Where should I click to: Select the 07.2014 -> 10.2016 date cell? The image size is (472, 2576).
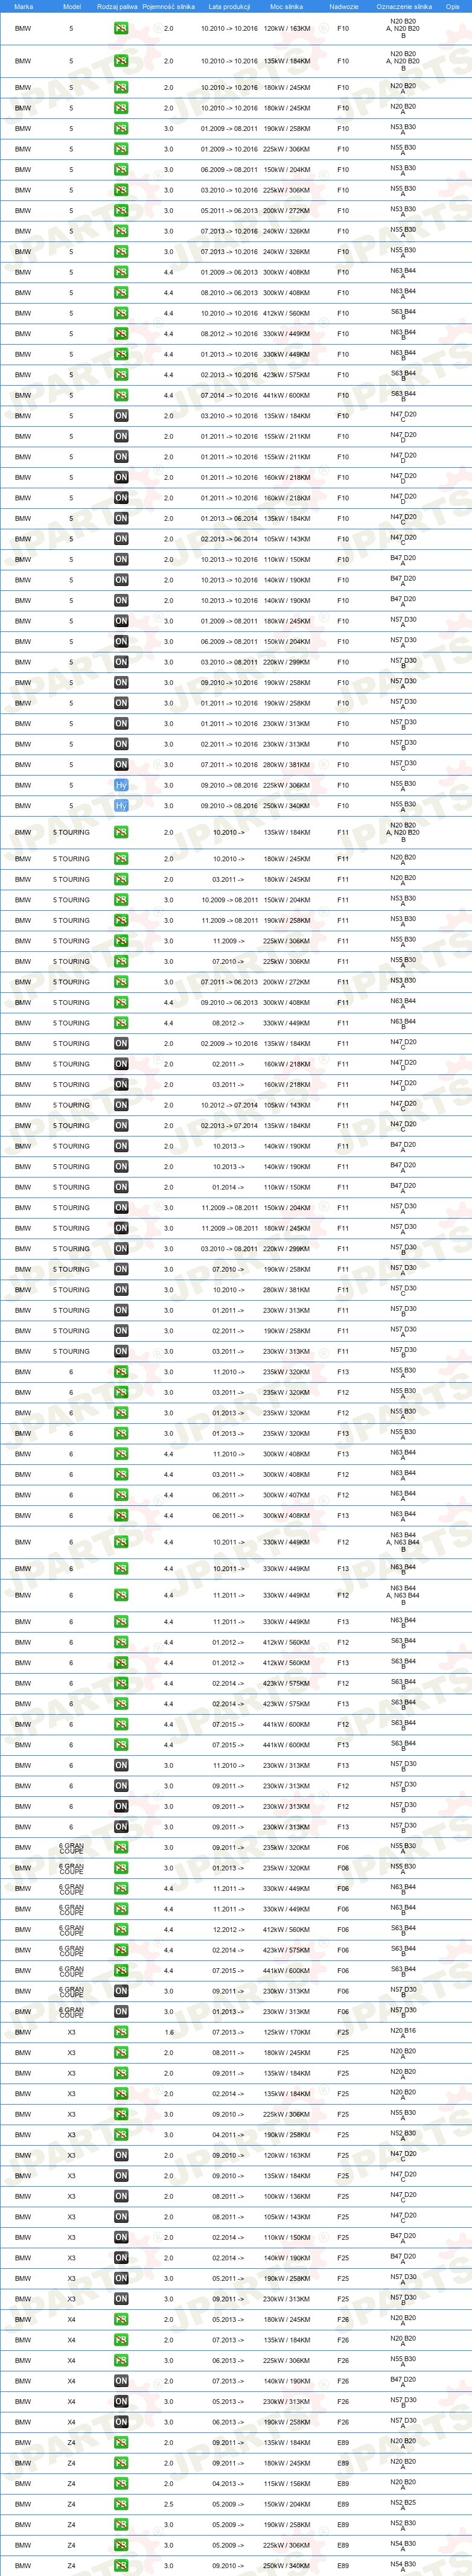point(229,395)
